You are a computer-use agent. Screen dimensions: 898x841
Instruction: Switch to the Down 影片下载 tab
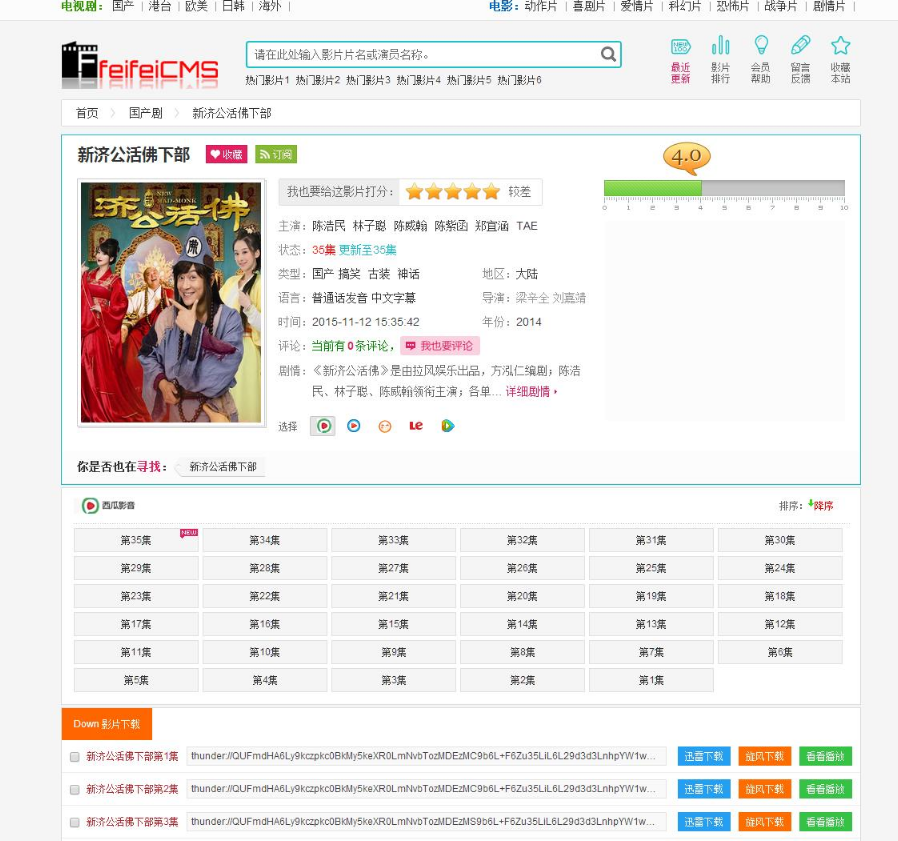(x=107, y=724)
